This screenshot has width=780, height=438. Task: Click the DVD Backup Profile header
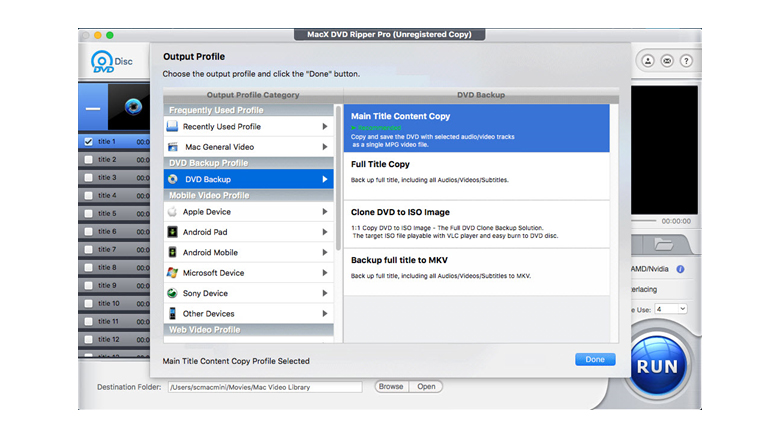[x=249, y=163]
